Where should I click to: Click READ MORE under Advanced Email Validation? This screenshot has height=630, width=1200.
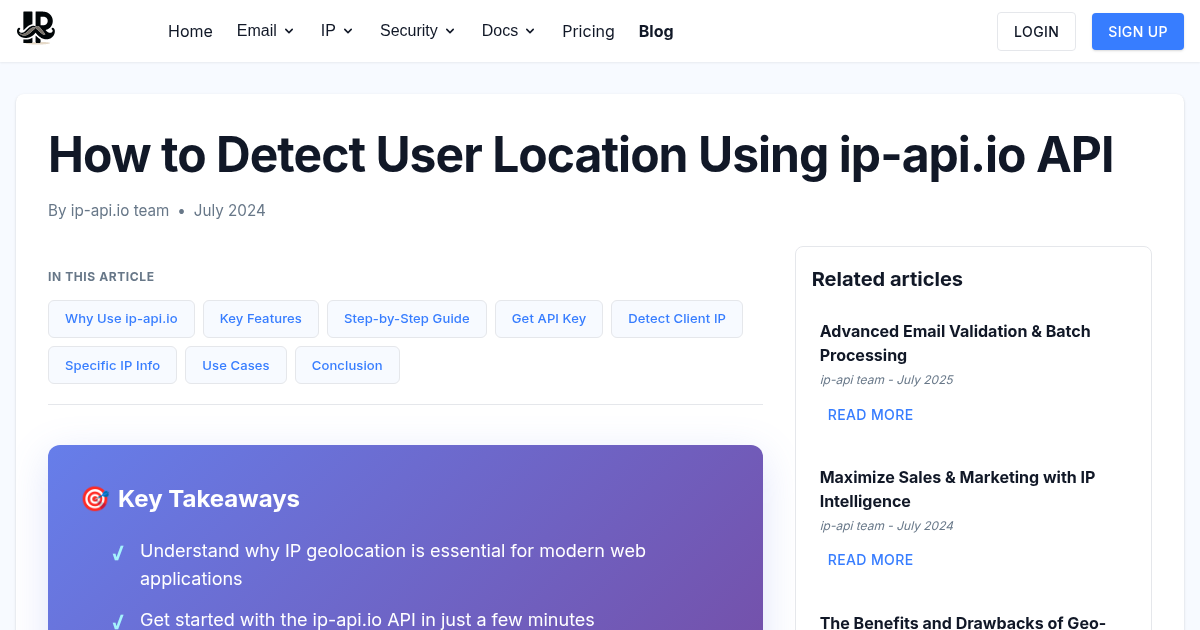tap(871, 415)
